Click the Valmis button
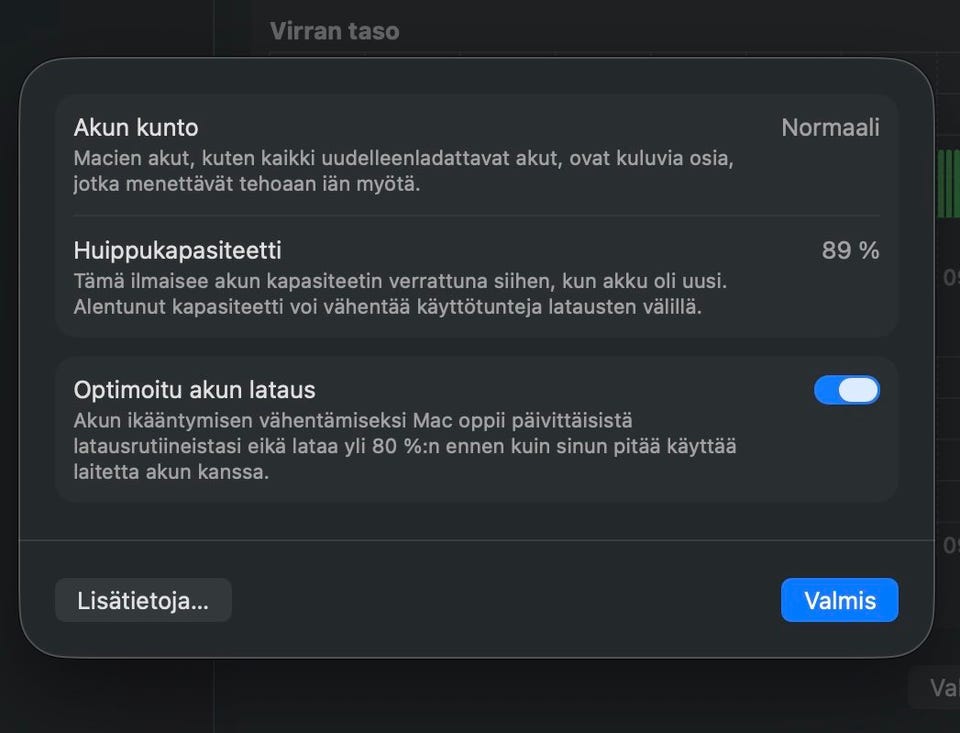The image size is (960, 733). click(839, 600)
